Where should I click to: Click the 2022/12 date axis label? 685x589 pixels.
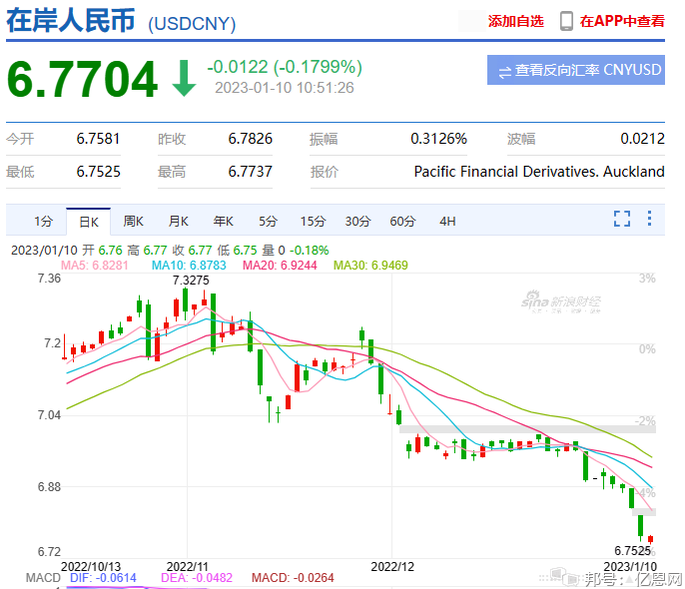pos(392,567)
